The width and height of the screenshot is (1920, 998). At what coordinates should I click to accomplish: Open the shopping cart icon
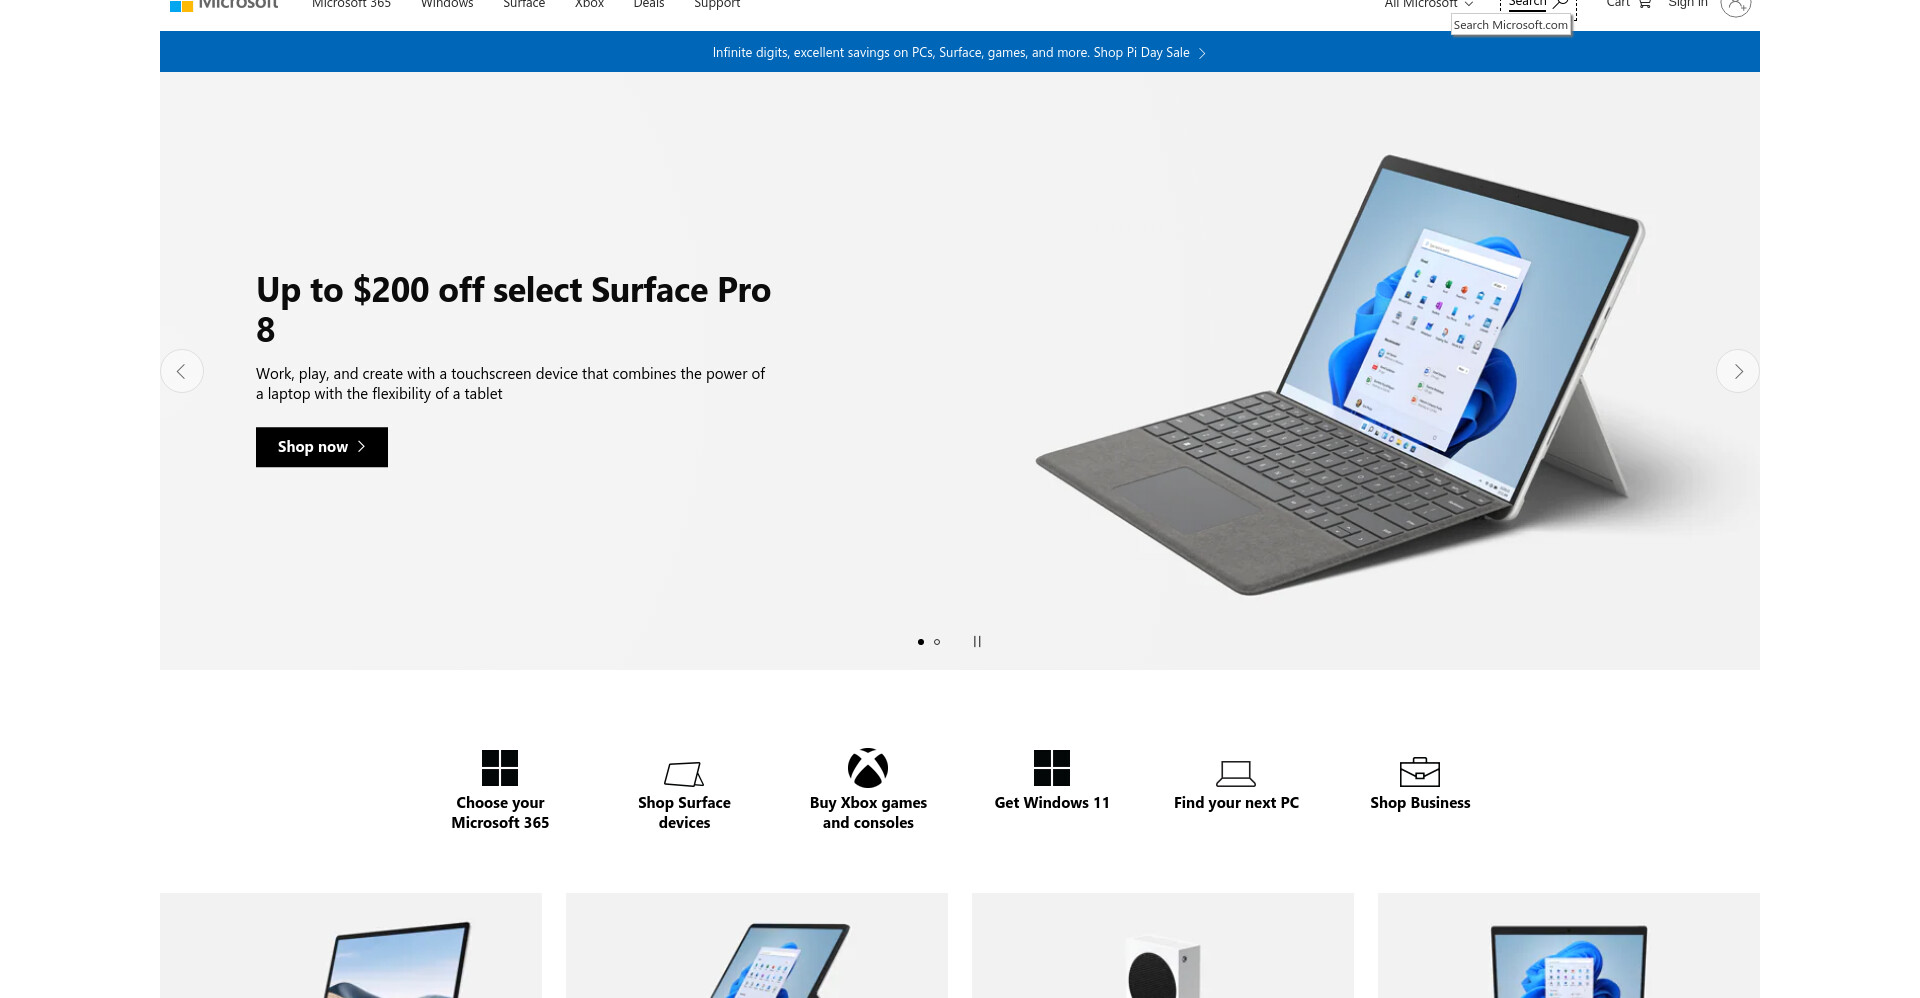1644,4
